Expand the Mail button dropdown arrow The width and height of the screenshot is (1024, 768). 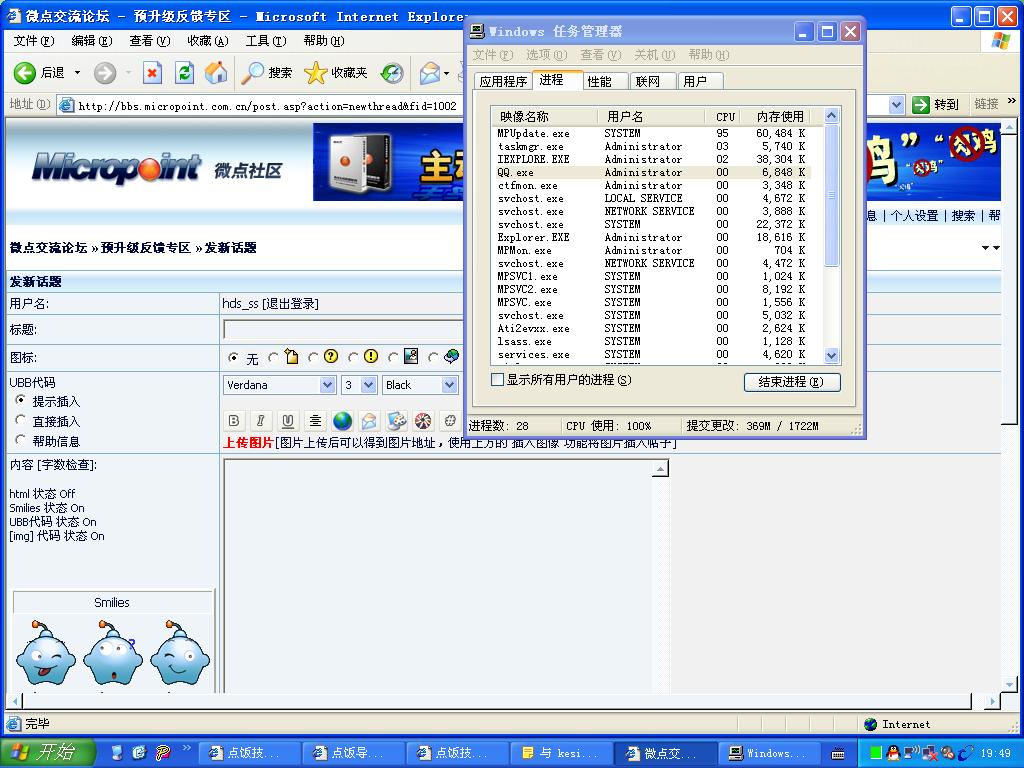pyautogui.click(x=447, y=72)
